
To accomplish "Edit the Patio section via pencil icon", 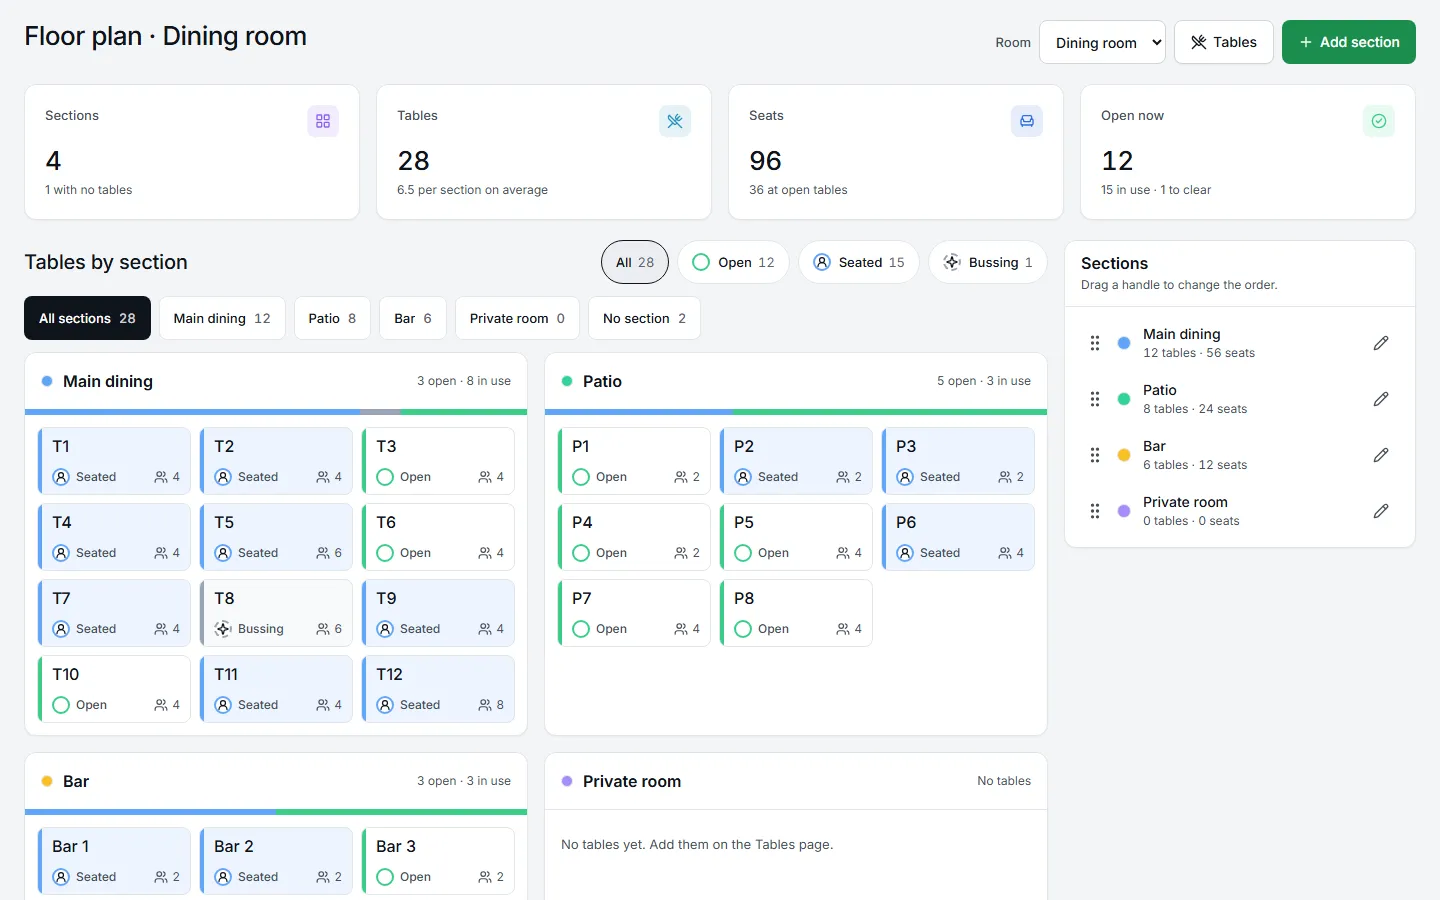I will tap(1381, 399).
